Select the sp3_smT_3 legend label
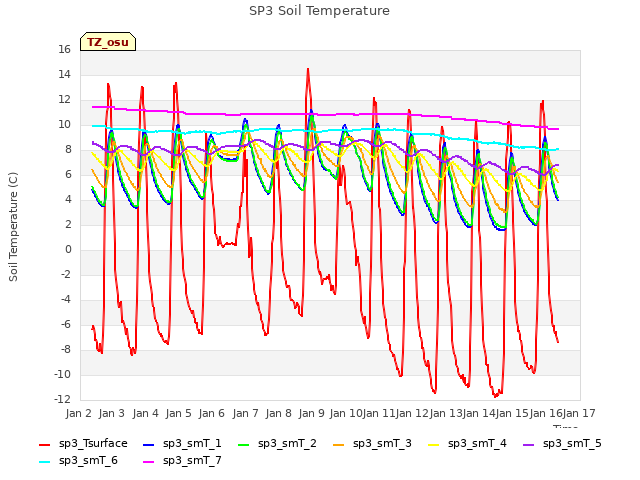640x480 pixels. [382, 444]
